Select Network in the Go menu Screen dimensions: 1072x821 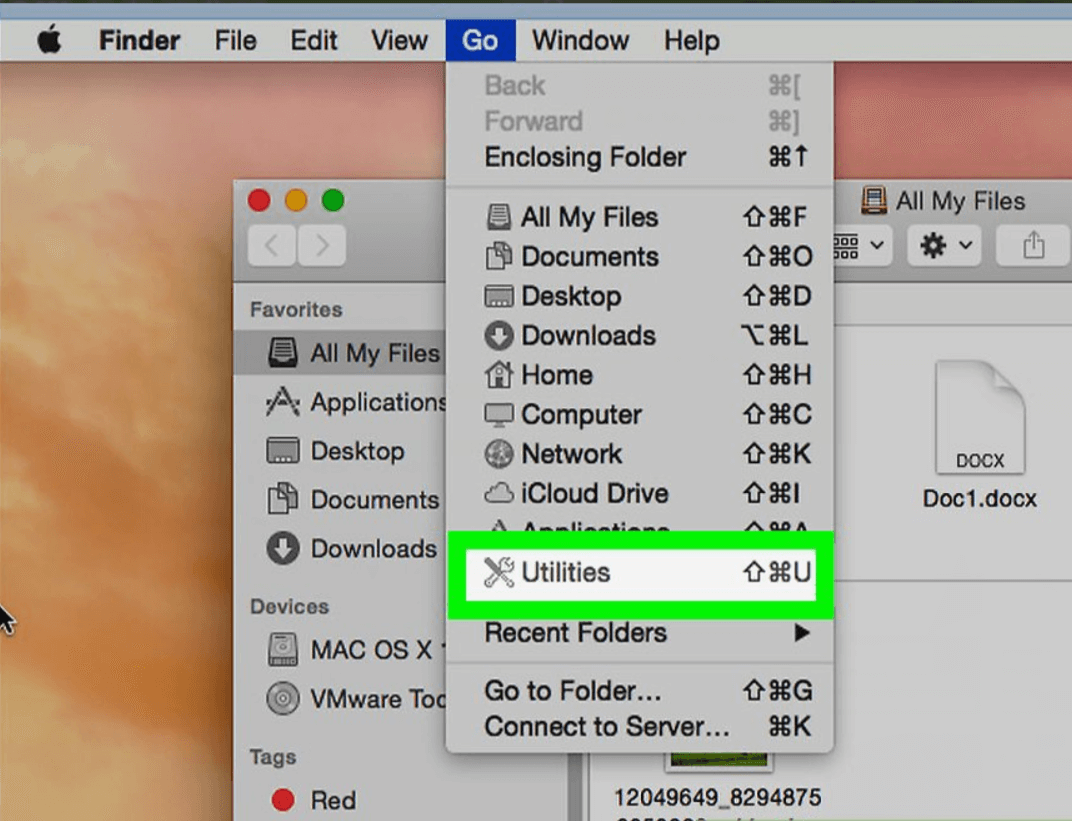click(572, 453)
